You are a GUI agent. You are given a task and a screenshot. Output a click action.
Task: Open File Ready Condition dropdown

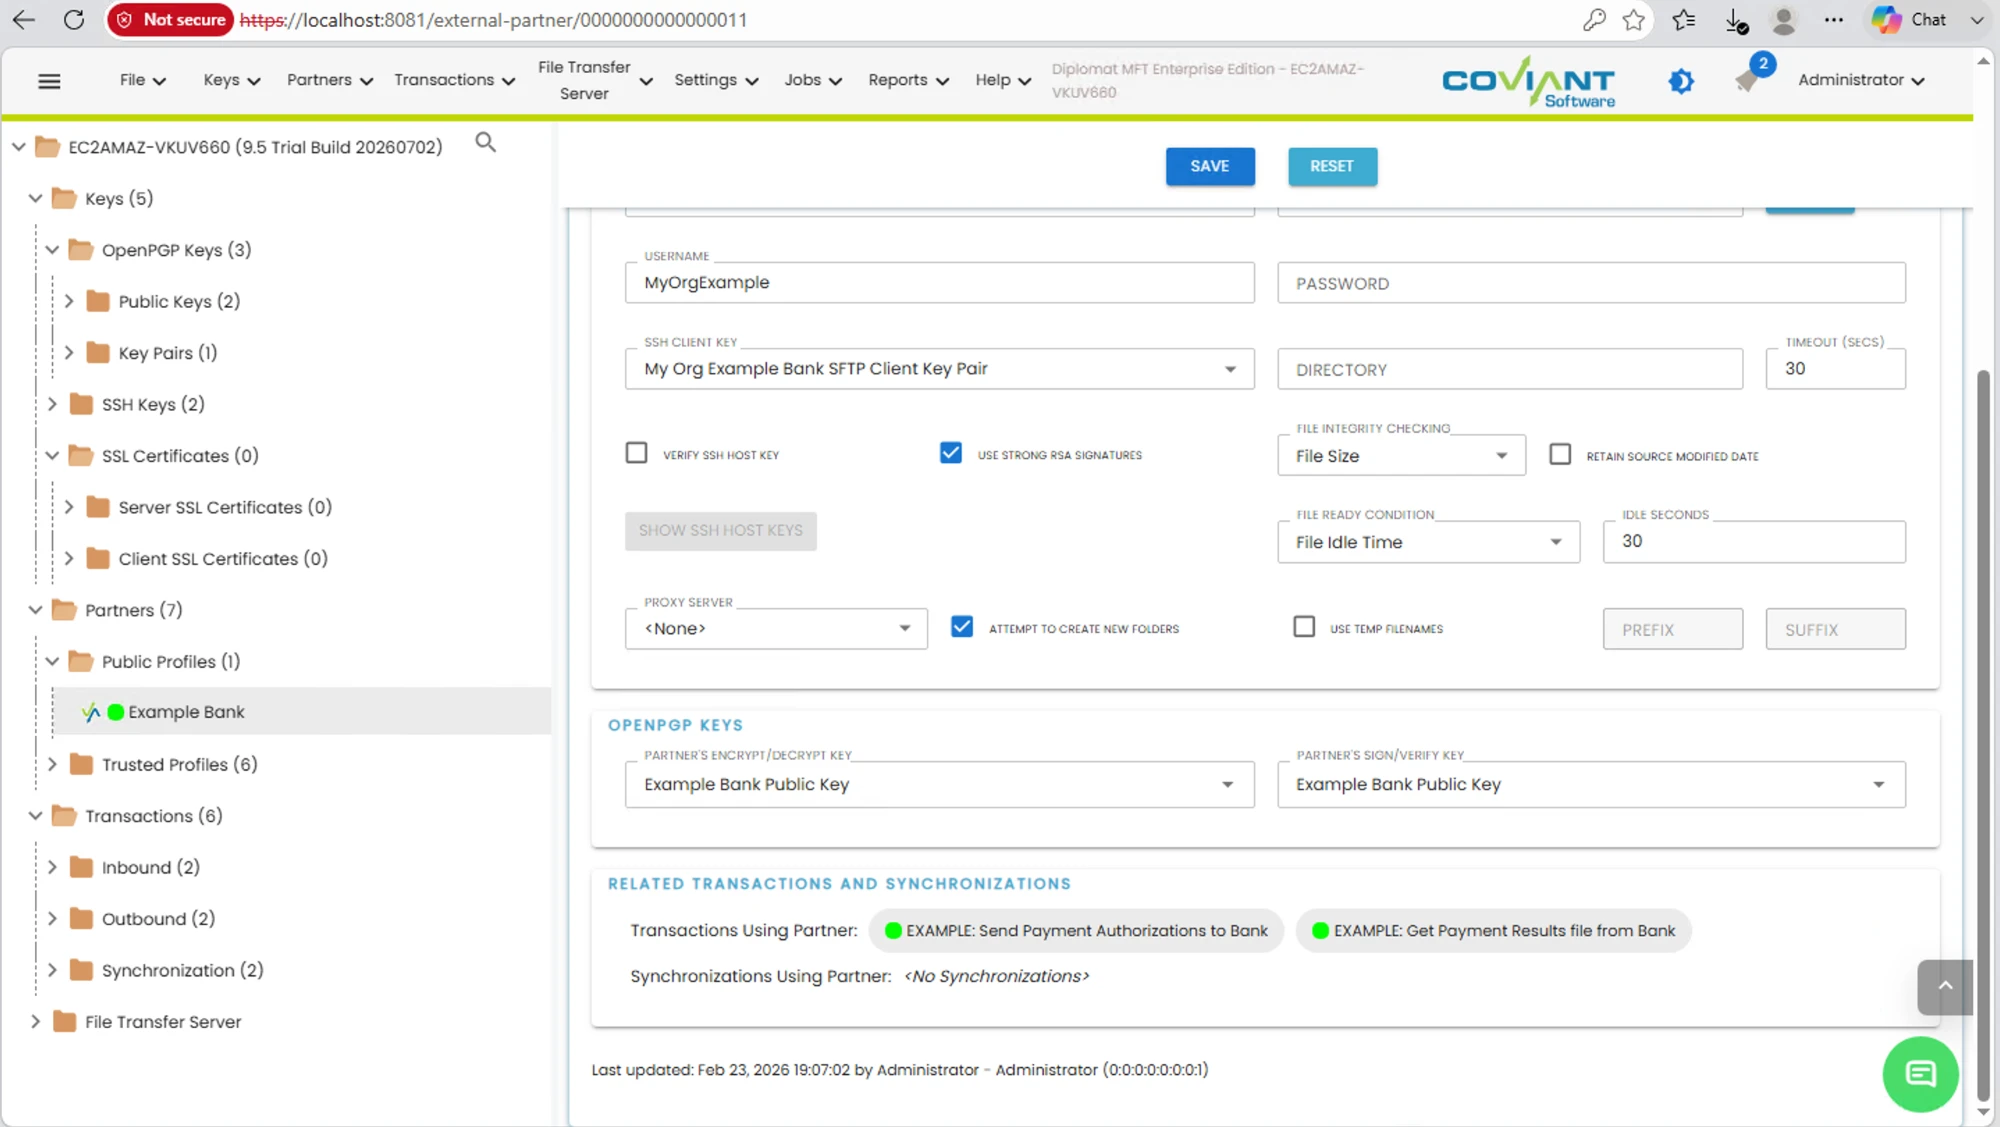point(1428,542)
